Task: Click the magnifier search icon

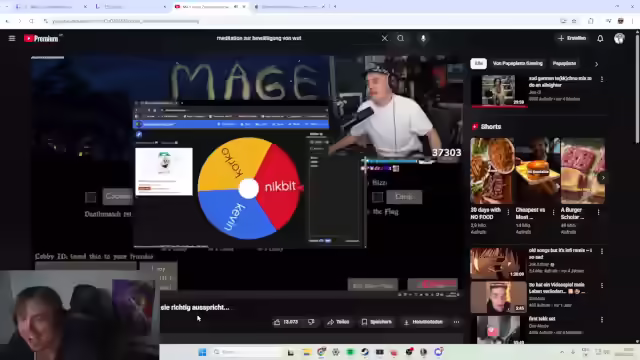Action: pyautogui.click(x=400, y=38)
